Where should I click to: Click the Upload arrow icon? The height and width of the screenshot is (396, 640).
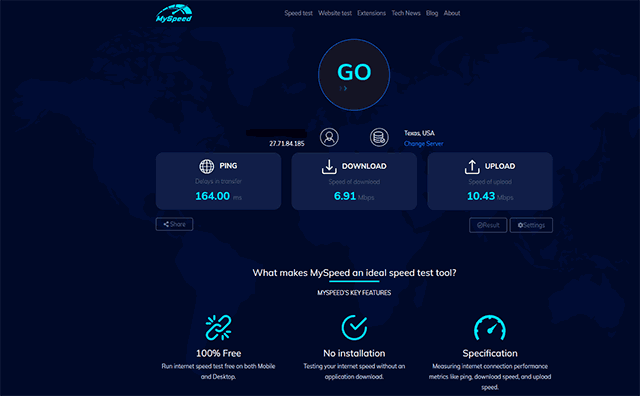pyautogui.click(x=472, y=167)
